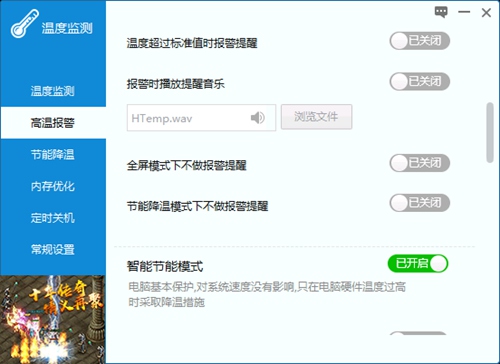The width and height of the screenshot is (500, 364).
Task: Select 常规设置 sidebar tab
Action: pos(53,249)
